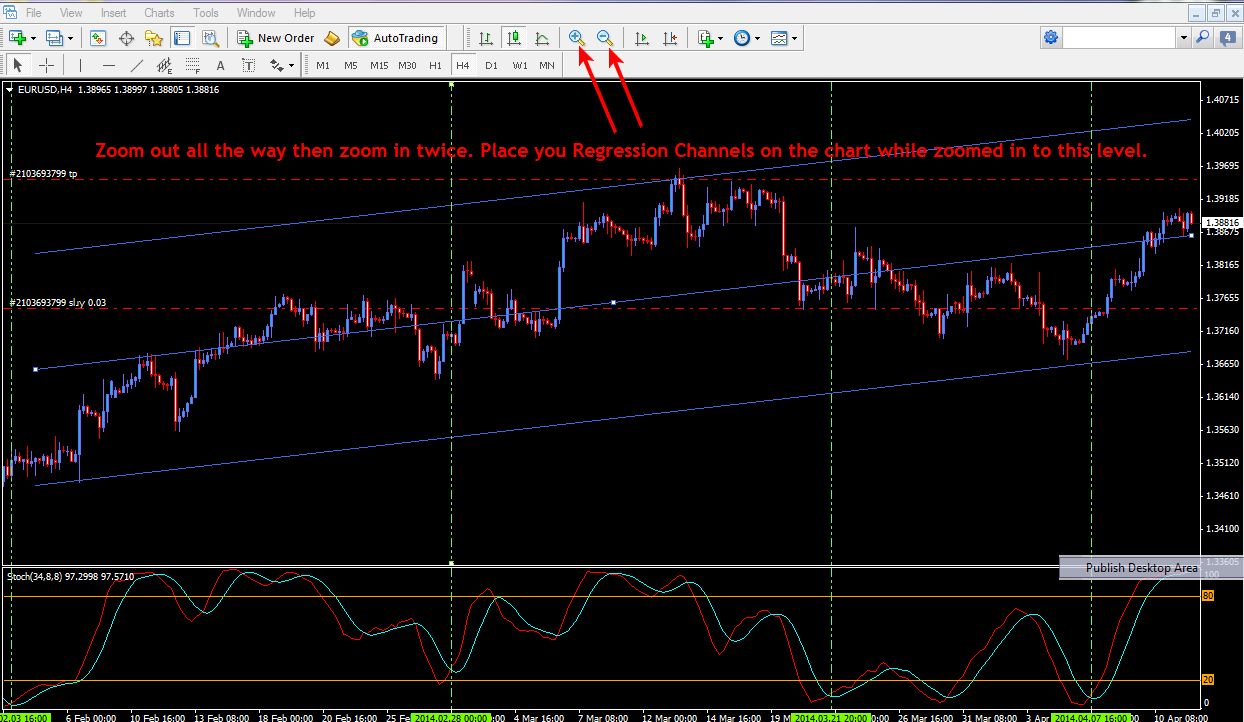Open the periodicity clock dropdown

(x=747, y=38)
